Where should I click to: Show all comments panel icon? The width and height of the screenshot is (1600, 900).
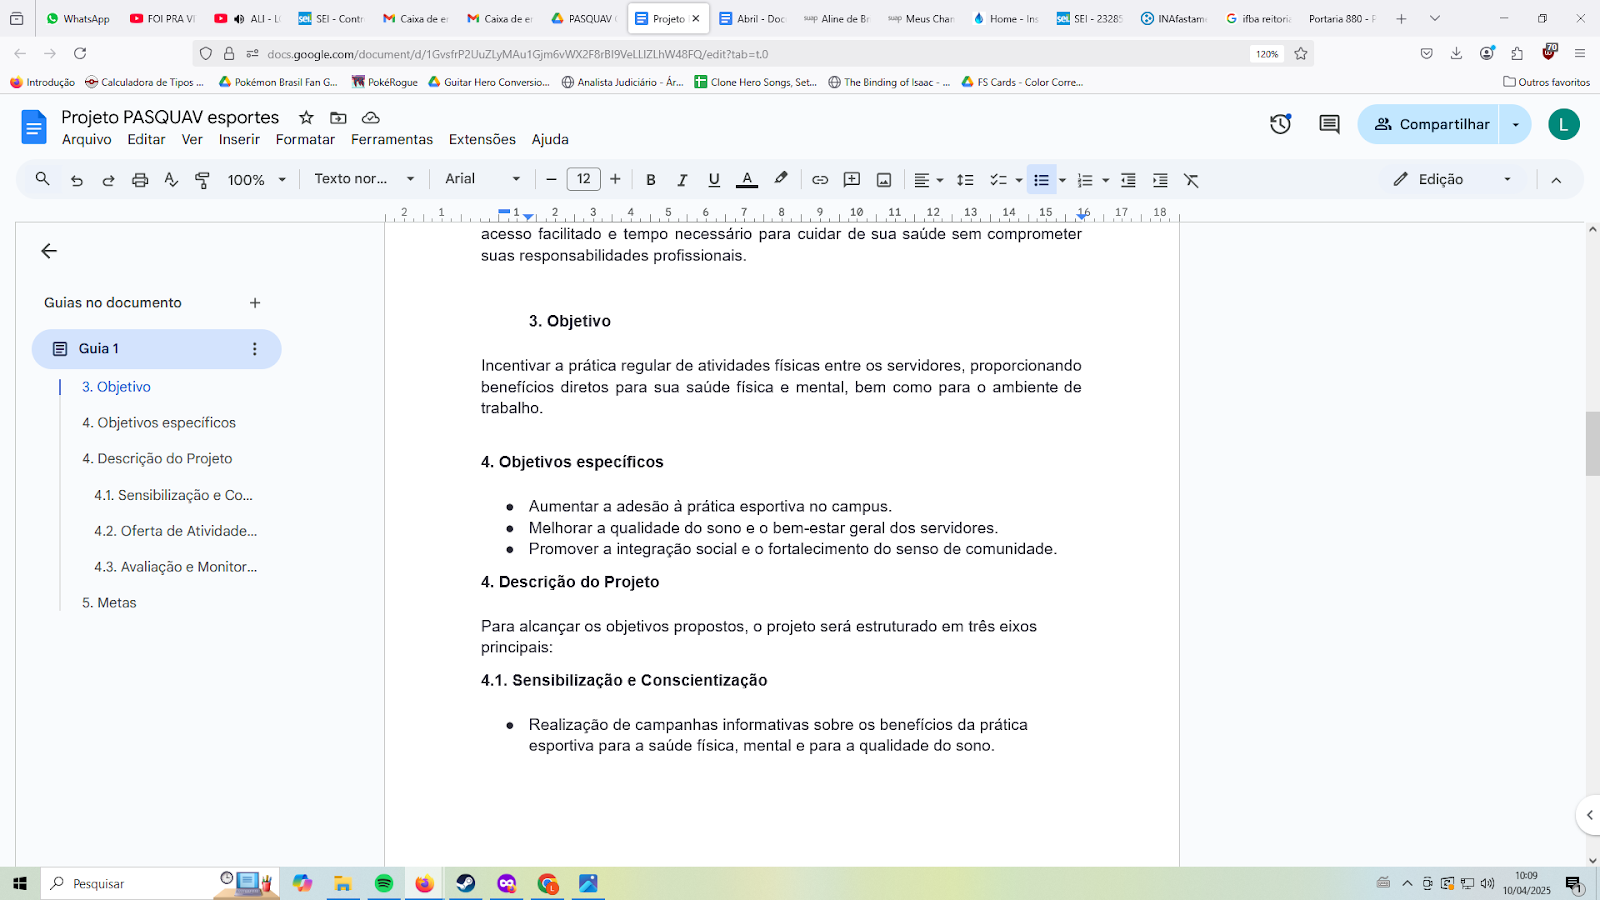(x=1329, y=124)
